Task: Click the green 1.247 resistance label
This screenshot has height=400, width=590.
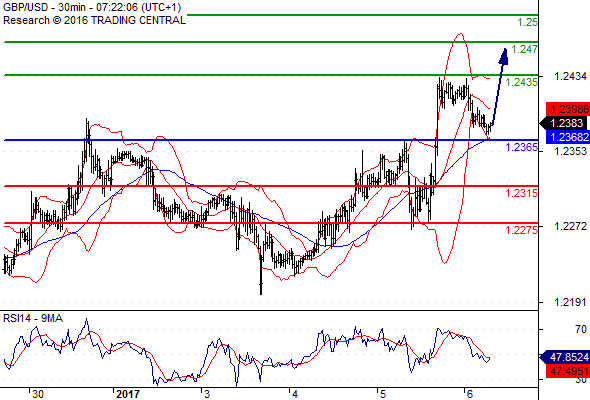Action: coord(525,49)
